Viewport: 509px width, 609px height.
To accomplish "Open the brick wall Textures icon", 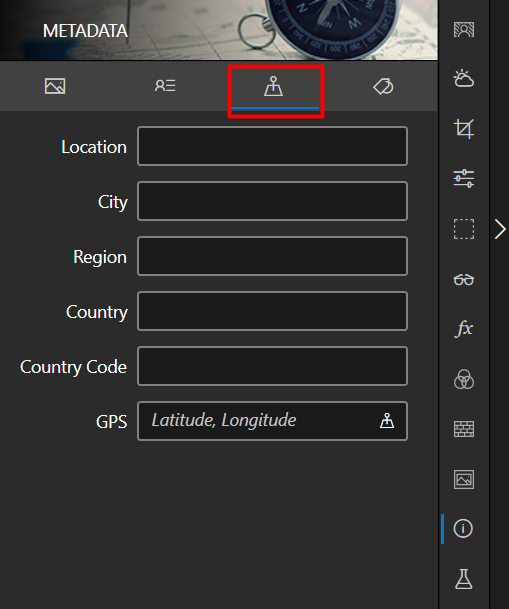I will coord(464,429).
